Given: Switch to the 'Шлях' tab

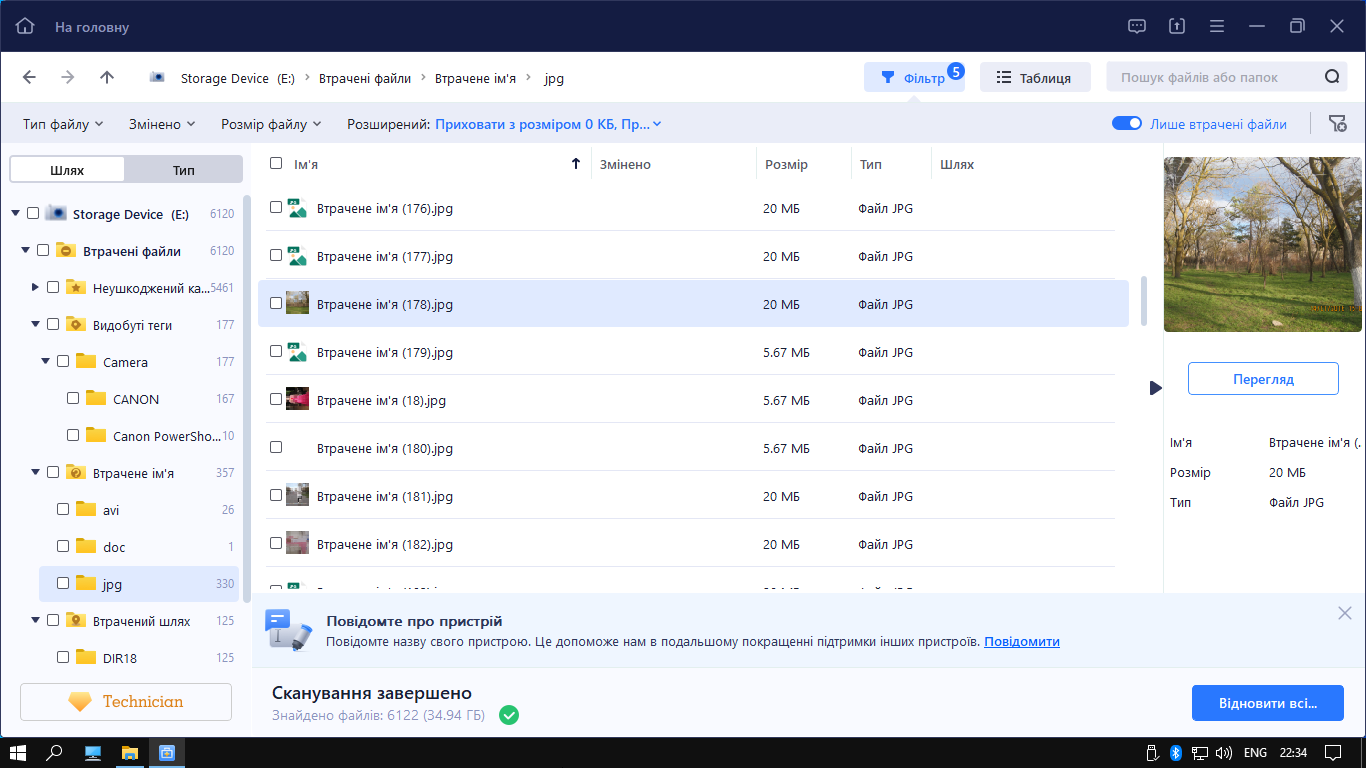Looking at the screenshot, I should (67, 170).
